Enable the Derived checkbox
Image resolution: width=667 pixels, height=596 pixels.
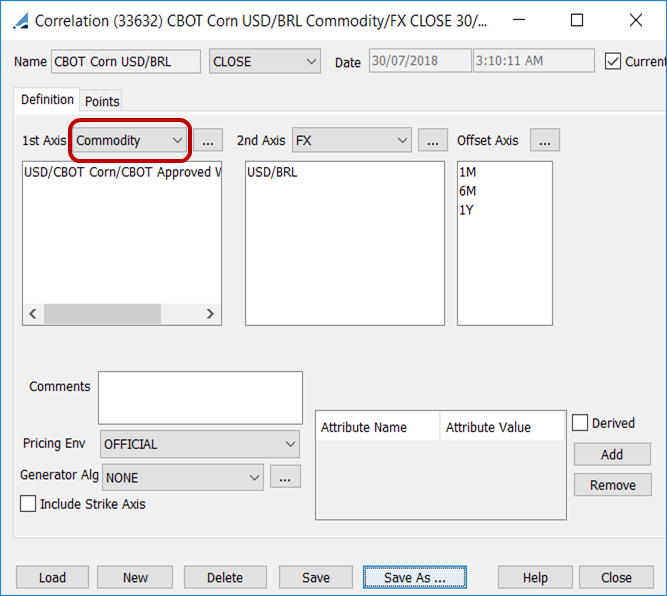click(580, 423)
